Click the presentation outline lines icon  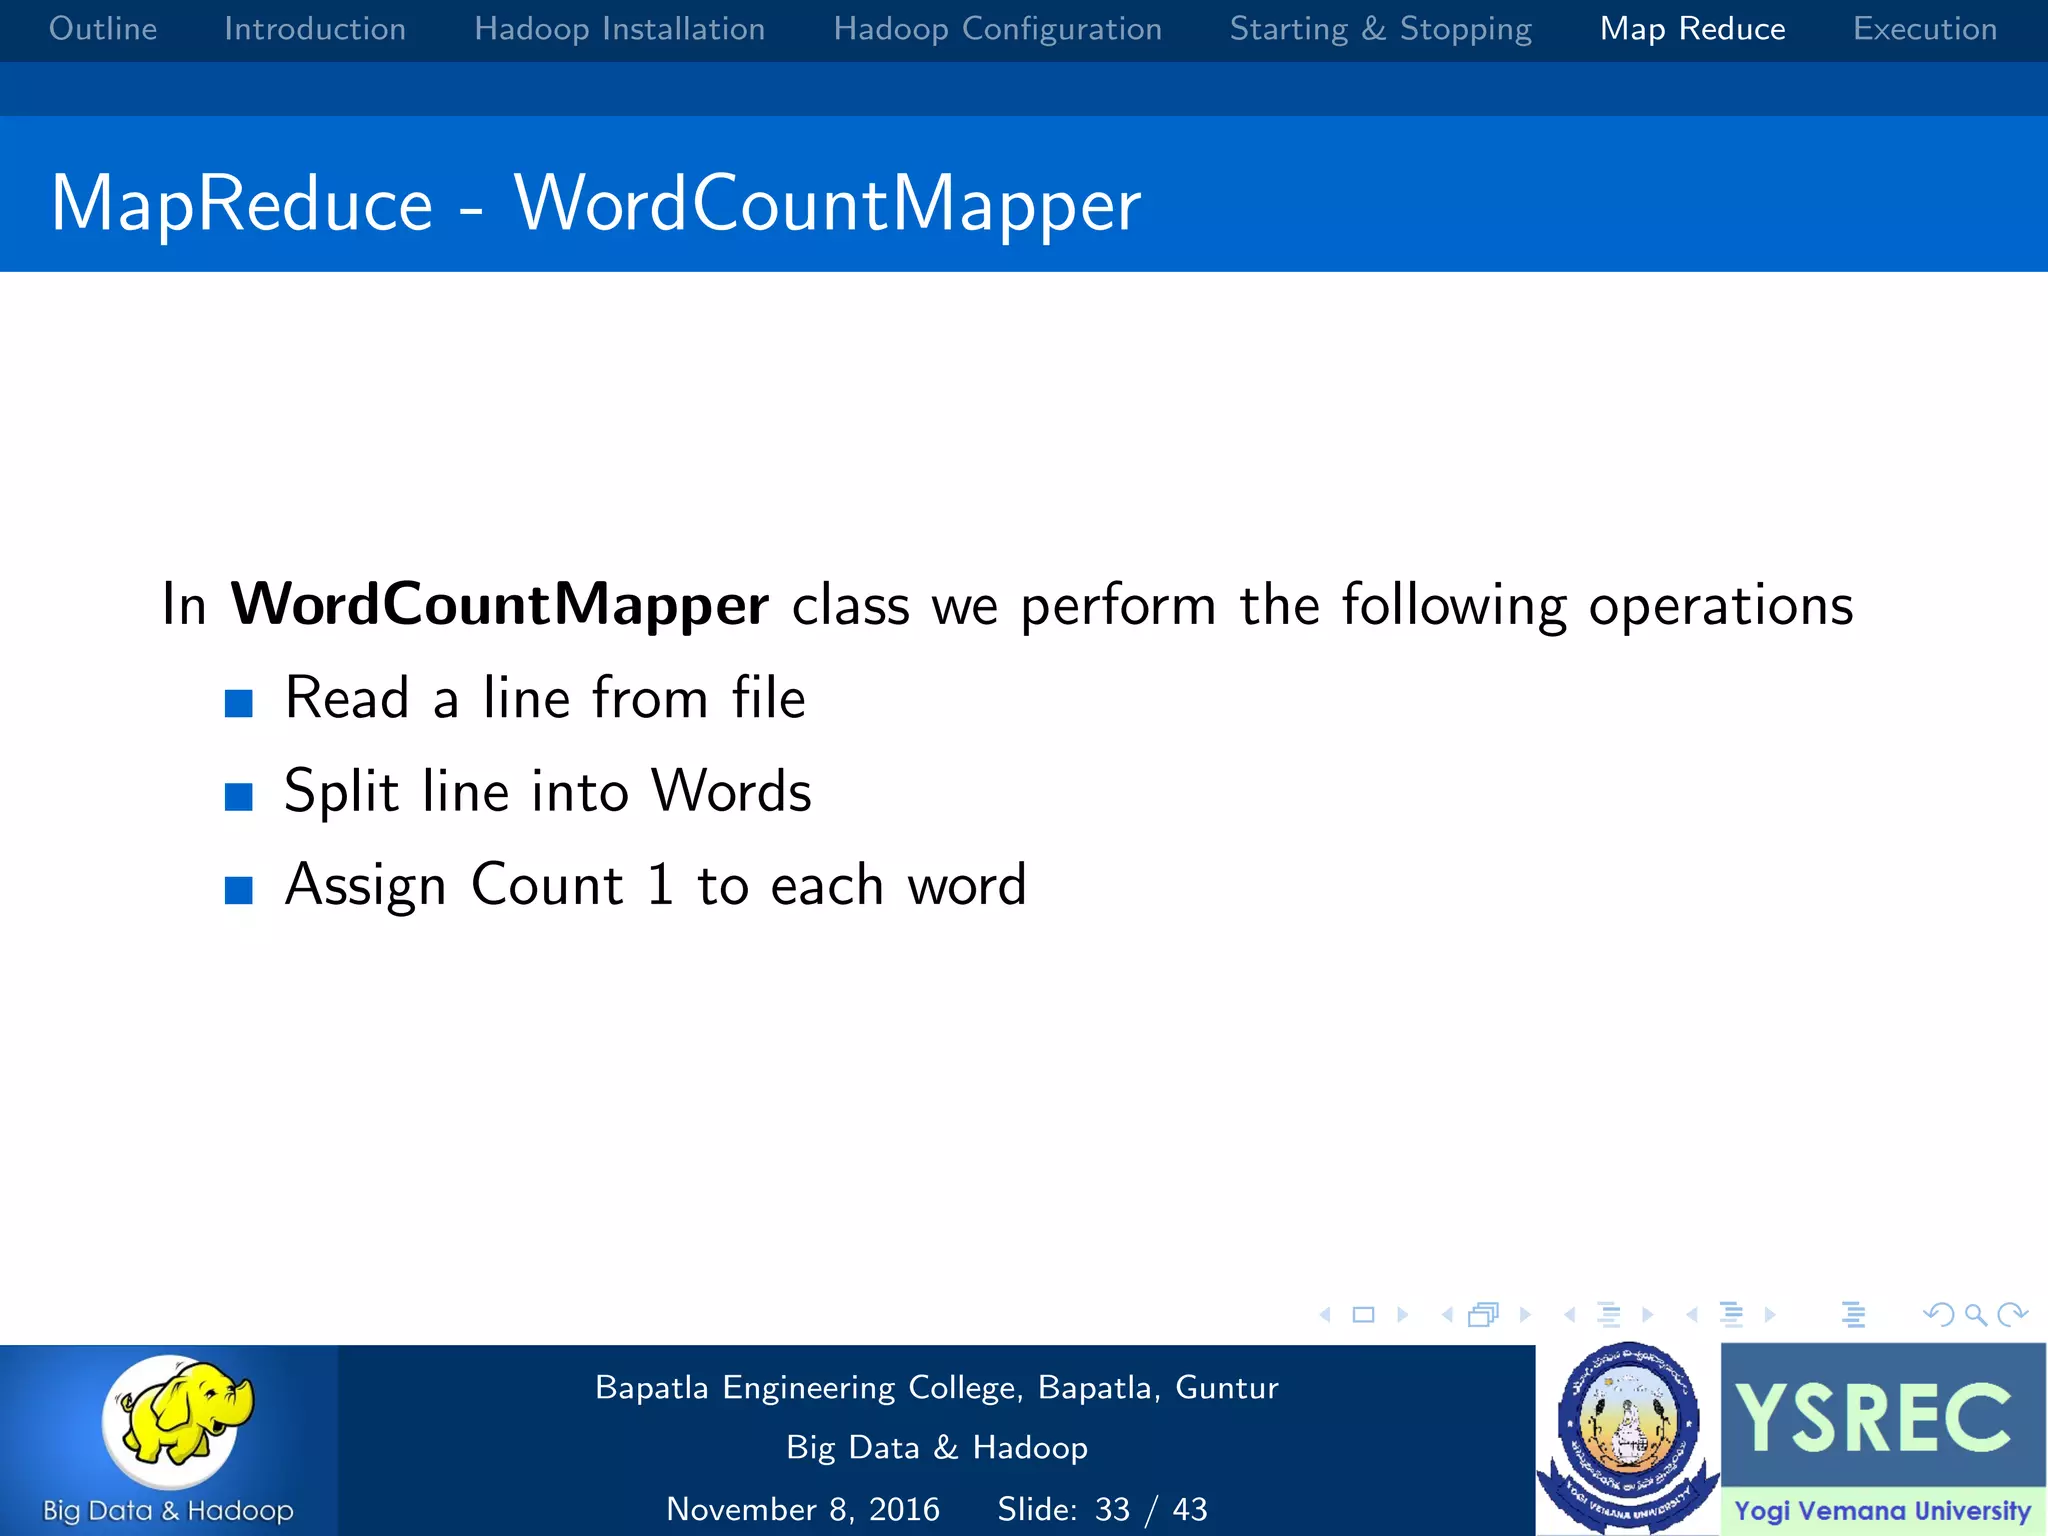pyautogui.click(x=1853, y=1315)
